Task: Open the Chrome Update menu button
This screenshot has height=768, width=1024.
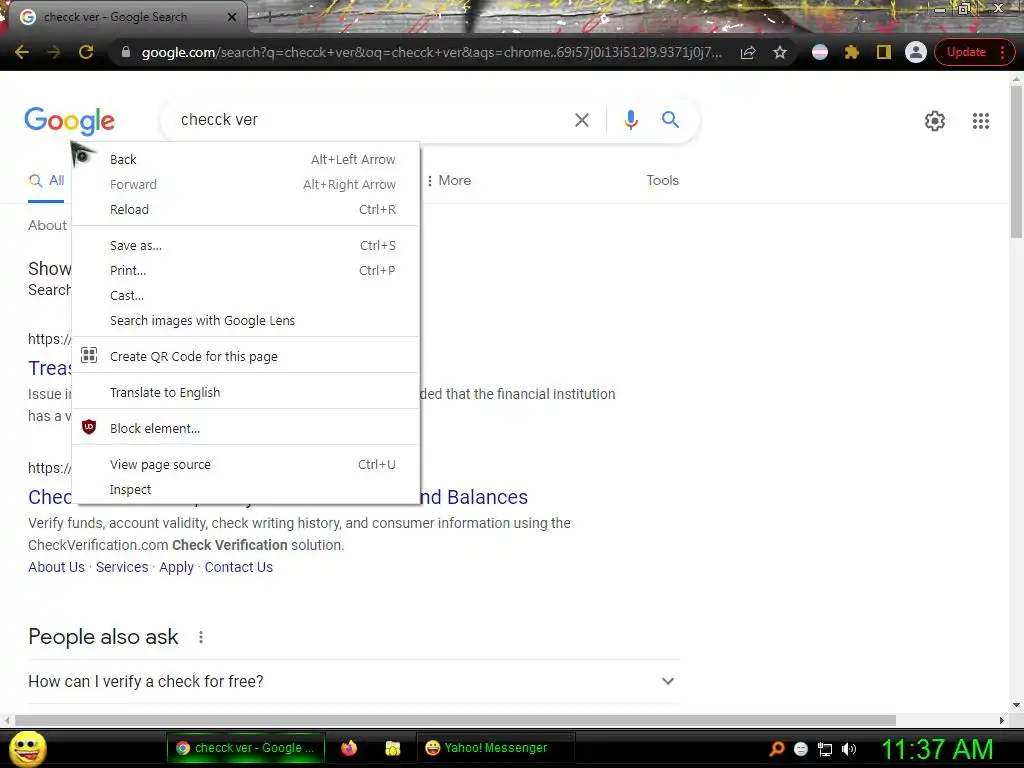Action: pyautogui.click(x=974, y=52)
